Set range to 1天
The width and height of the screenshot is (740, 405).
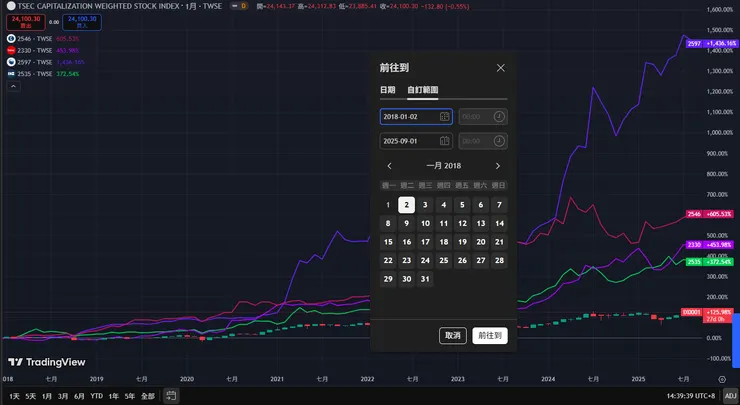pos(14,396)
